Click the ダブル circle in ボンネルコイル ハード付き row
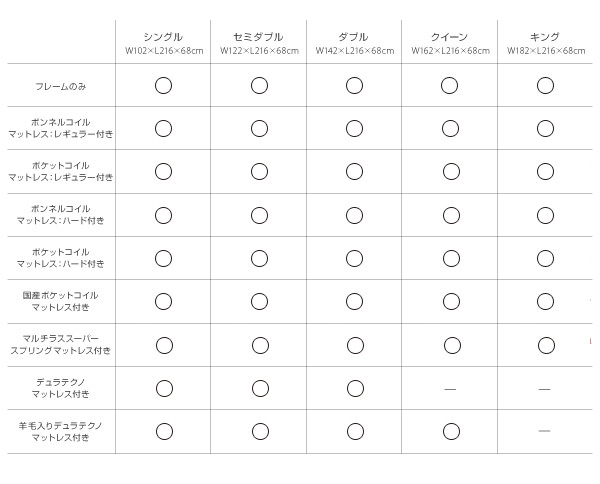 click(354, 215)
